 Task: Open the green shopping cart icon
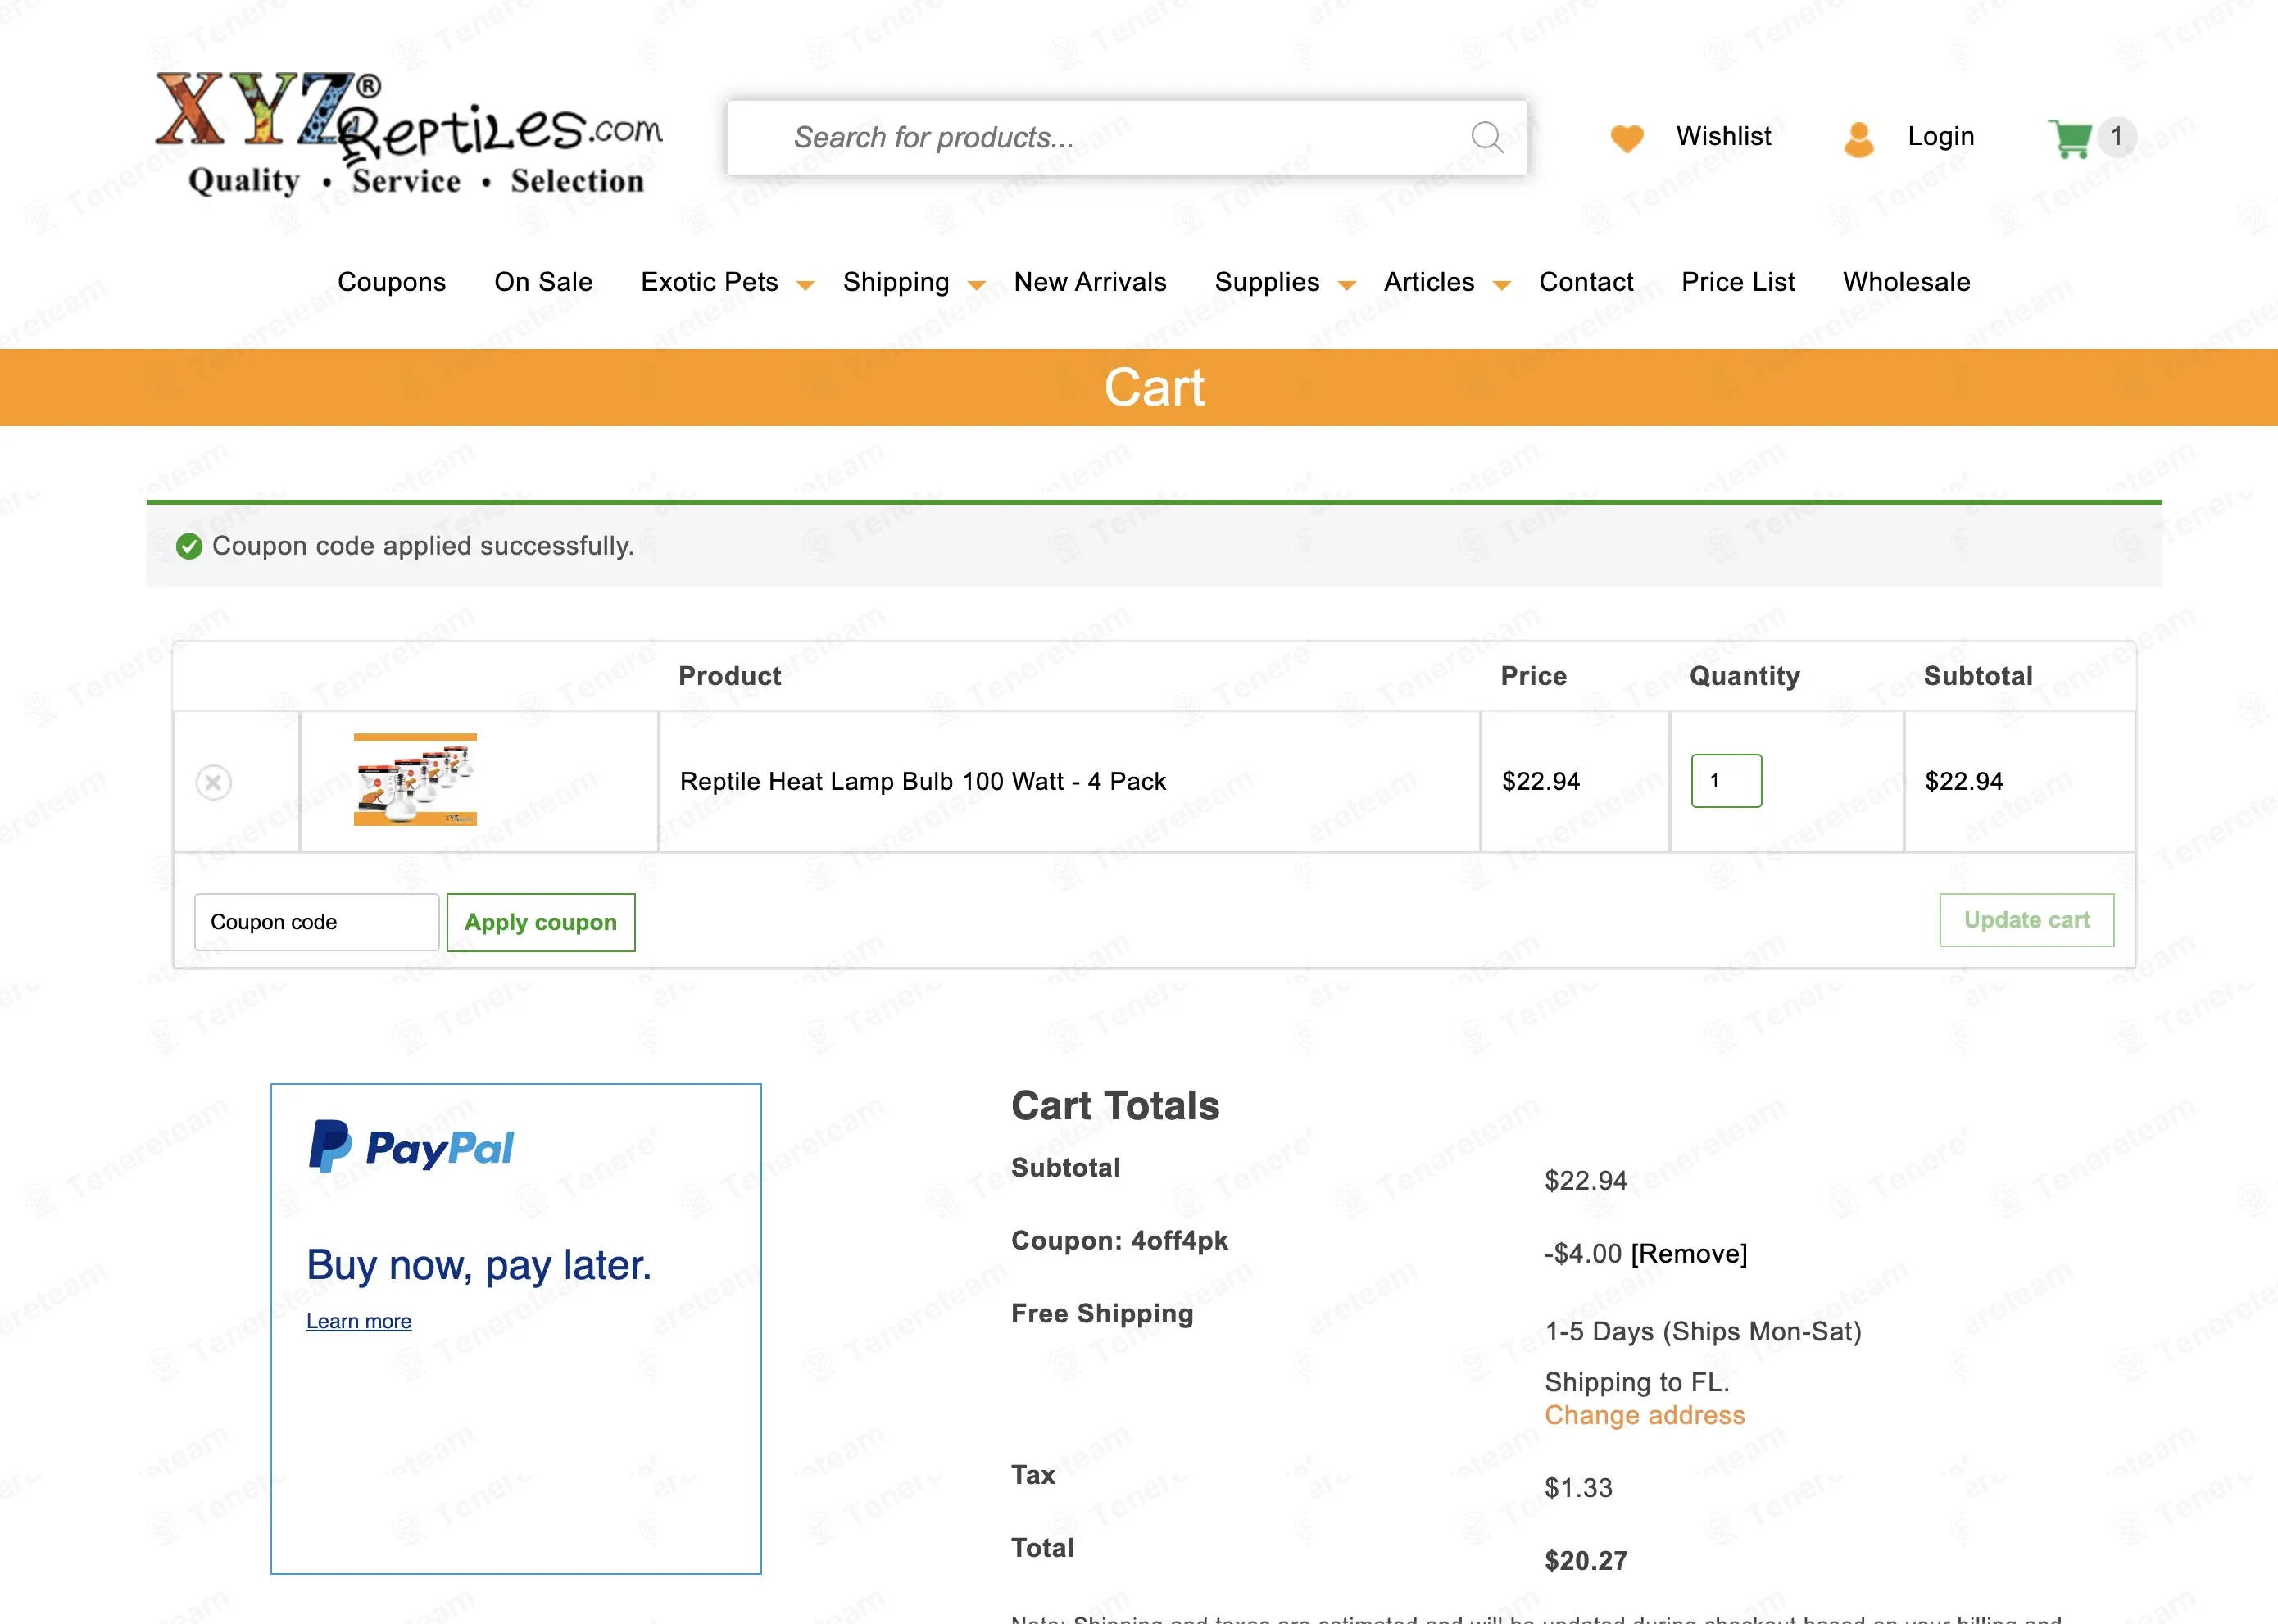(x=2070, y=138)
